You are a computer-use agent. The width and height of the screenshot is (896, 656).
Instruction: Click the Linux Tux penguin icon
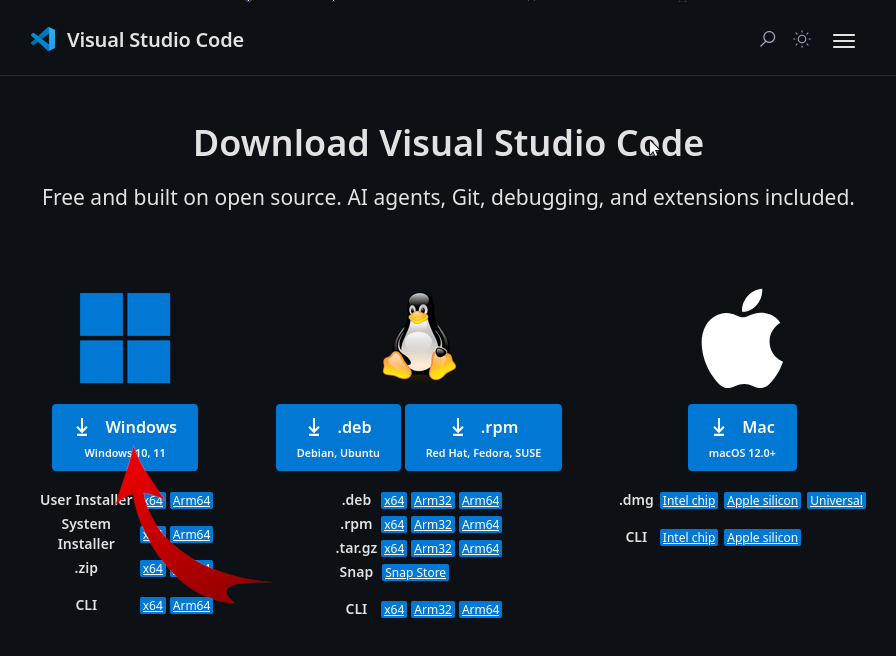coord(419,336)
